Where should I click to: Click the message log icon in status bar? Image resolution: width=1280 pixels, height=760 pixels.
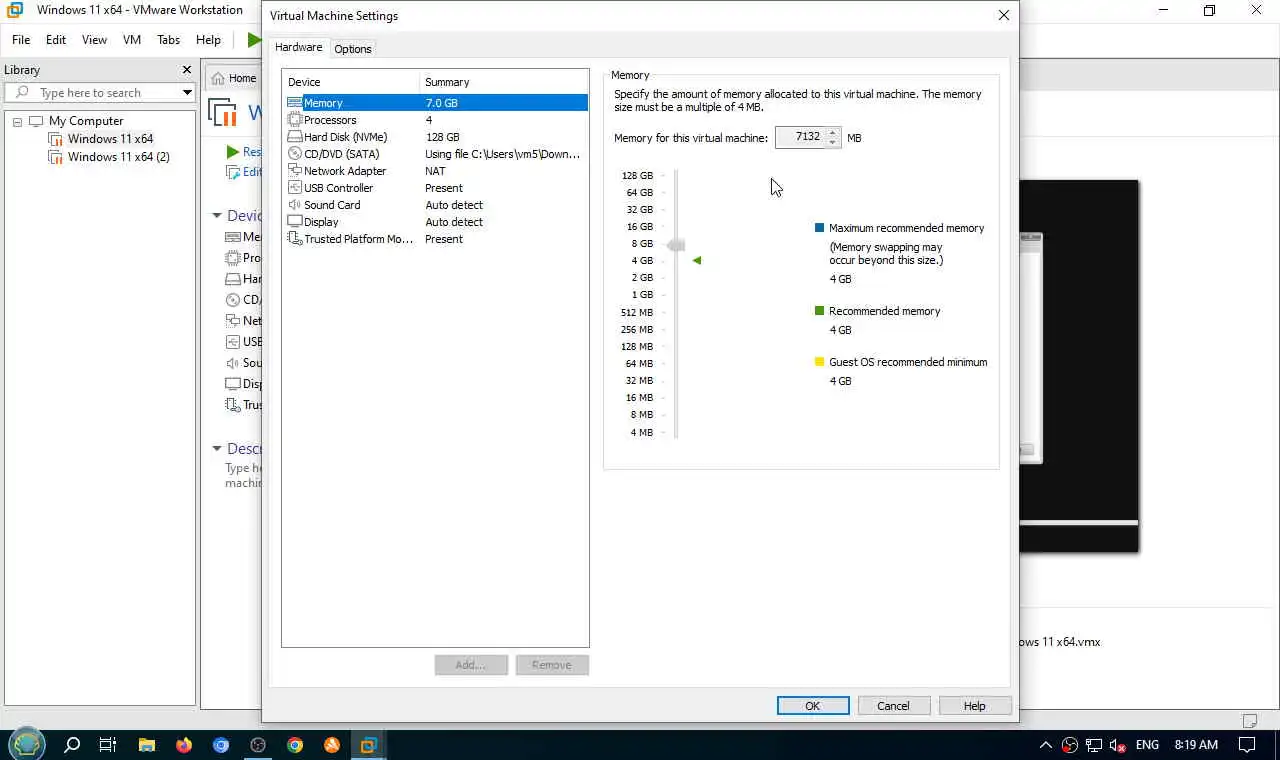(x=1249, y=721)
